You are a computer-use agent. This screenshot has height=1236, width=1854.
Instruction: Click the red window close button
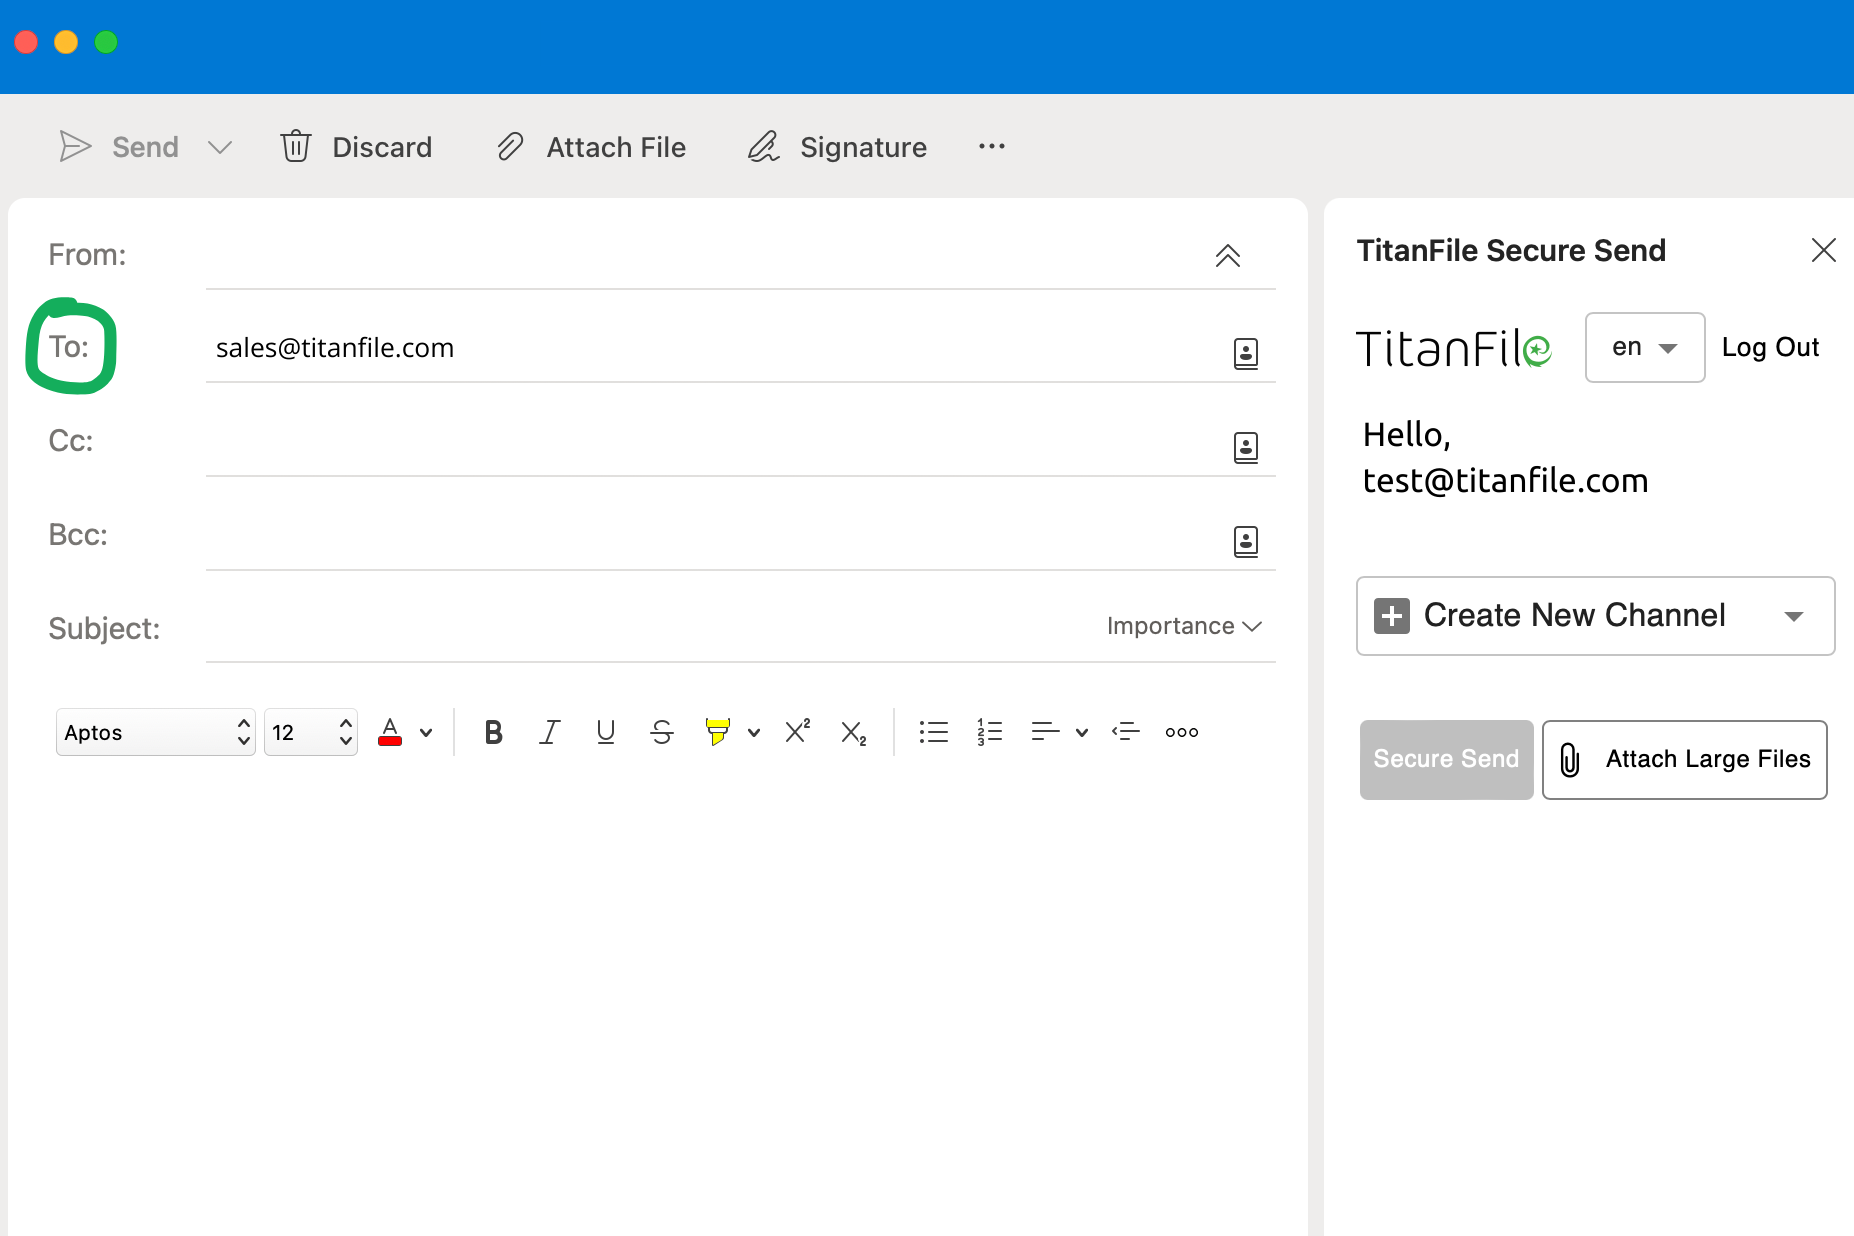(x=26, y=42)
